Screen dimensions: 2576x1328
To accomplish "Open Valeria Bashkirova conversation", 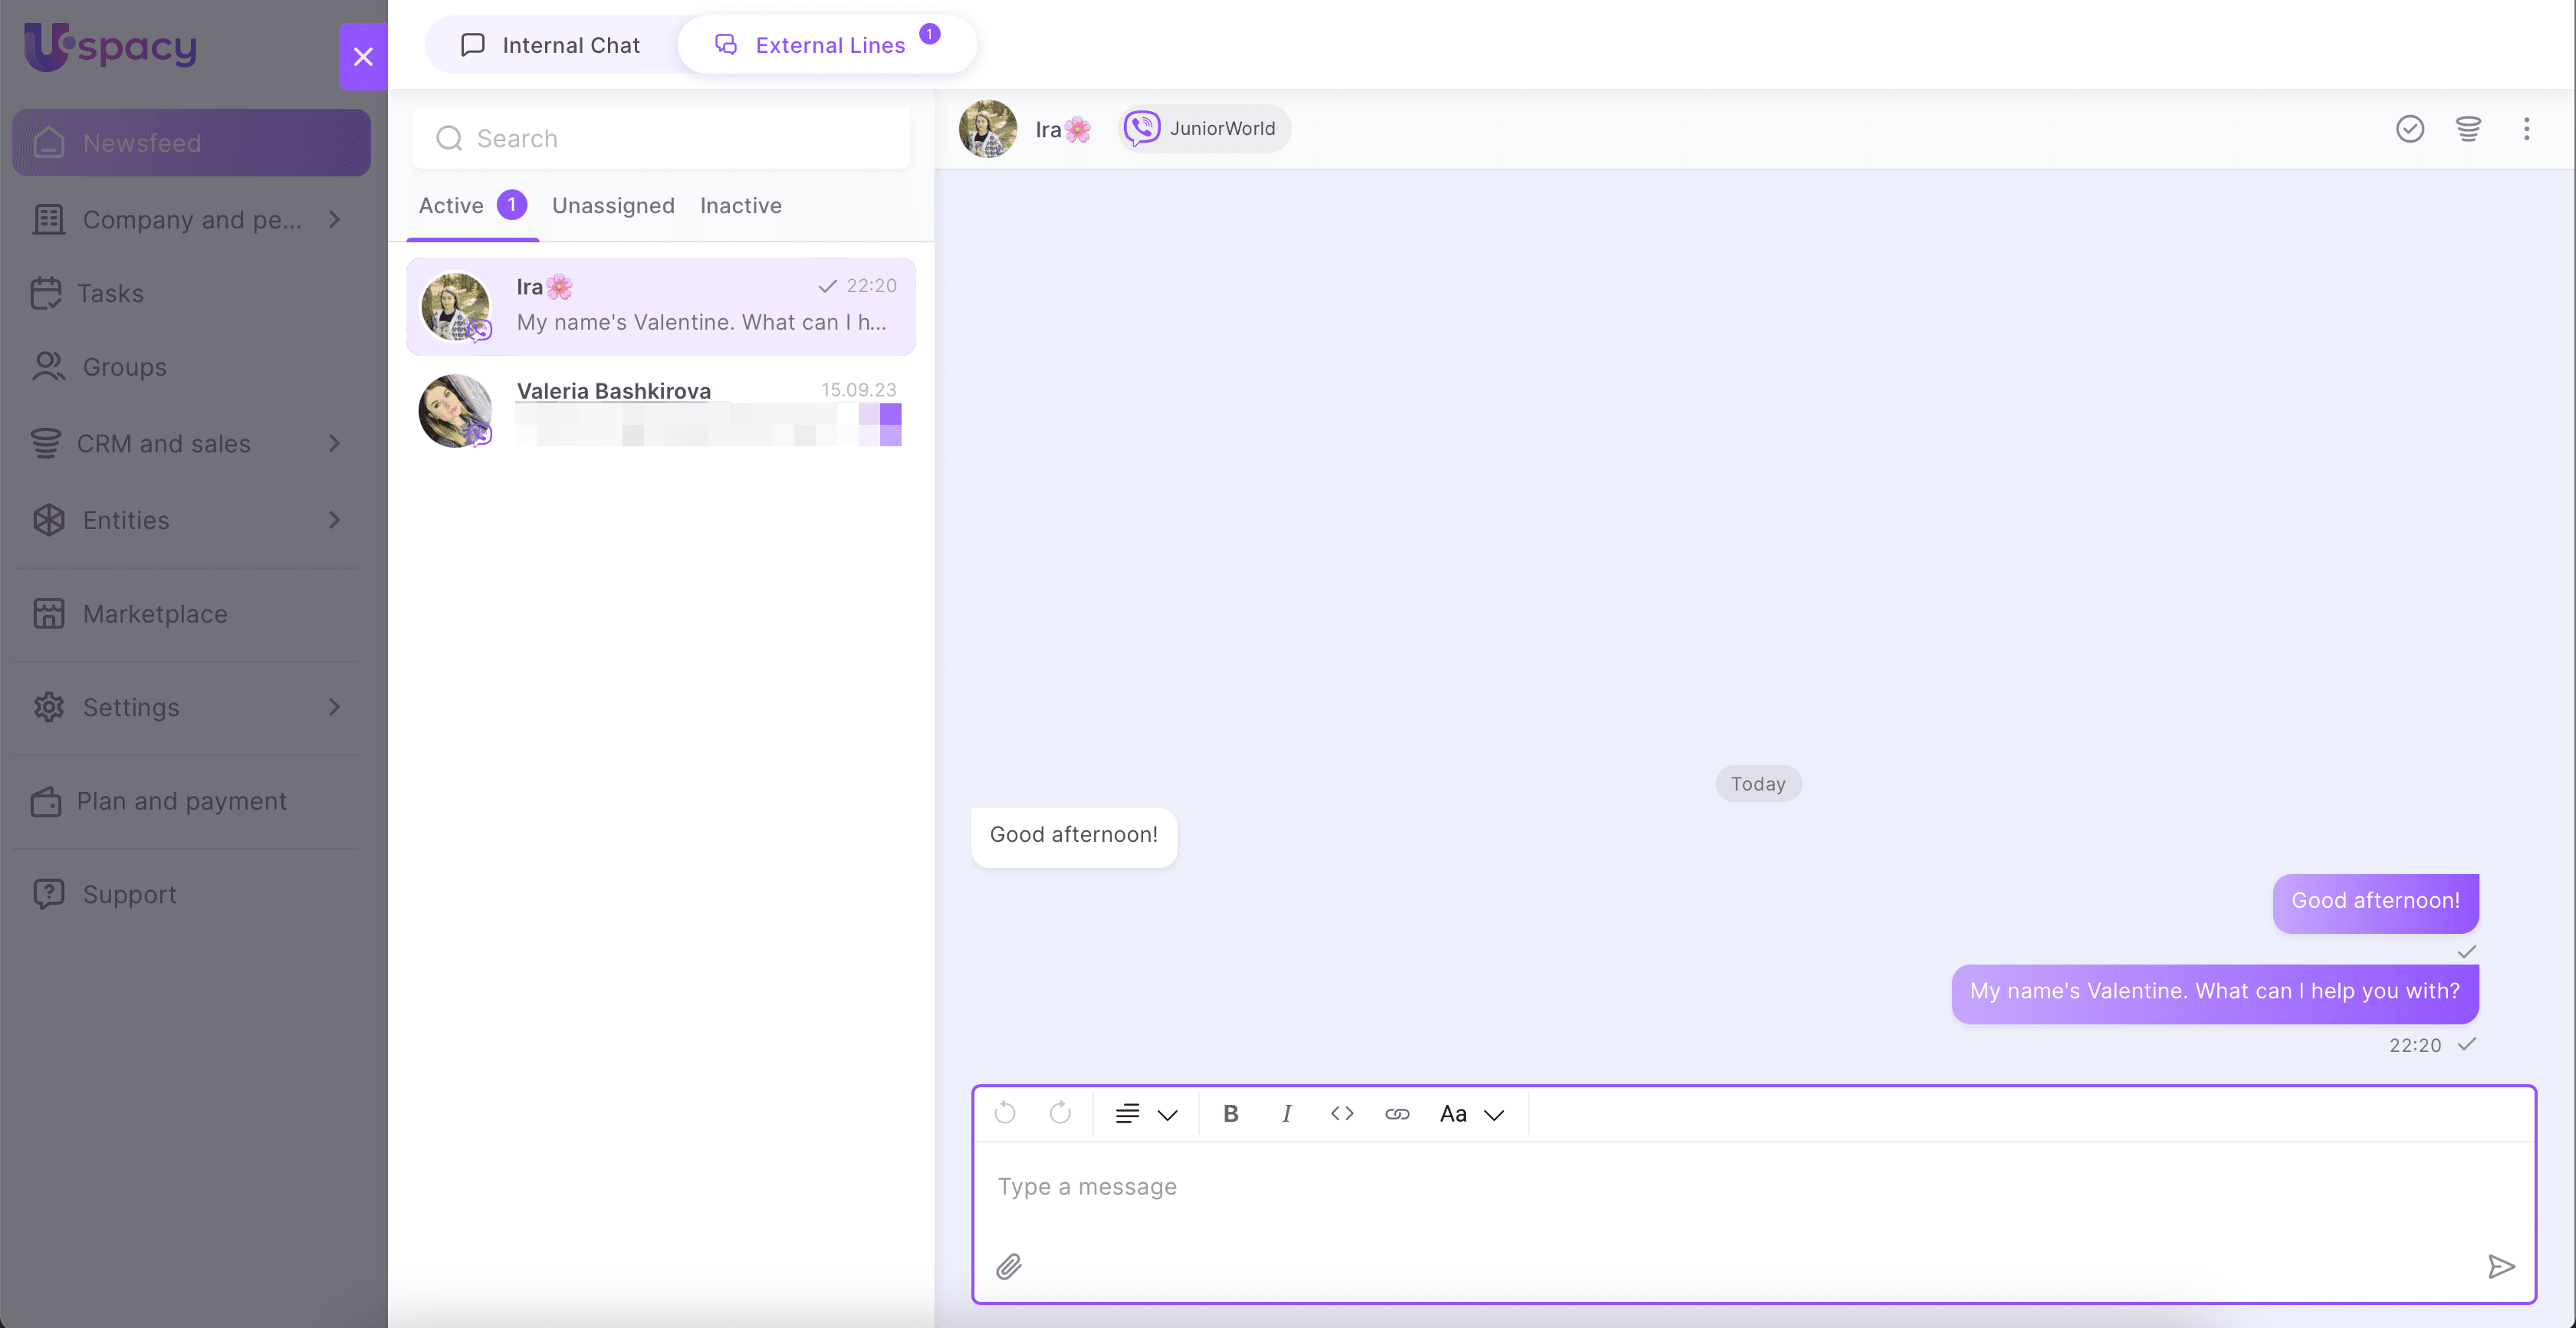I will point(660,410).
